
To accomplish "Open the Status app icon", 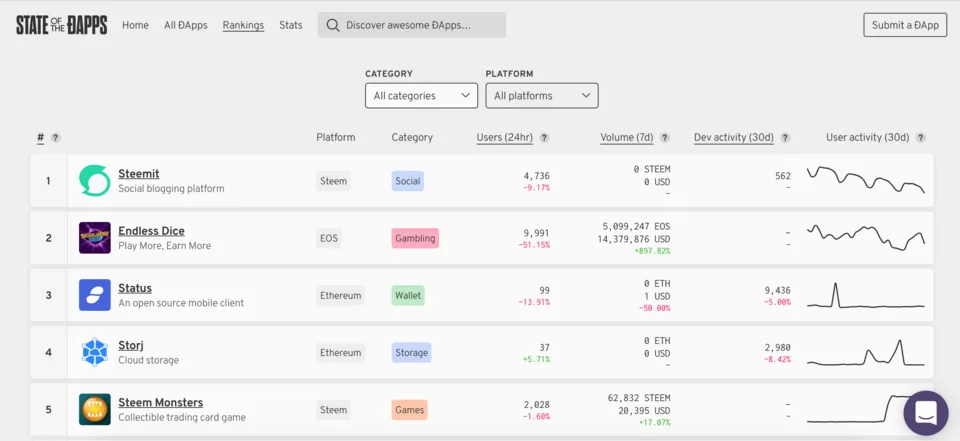I will tap(94, 295).
